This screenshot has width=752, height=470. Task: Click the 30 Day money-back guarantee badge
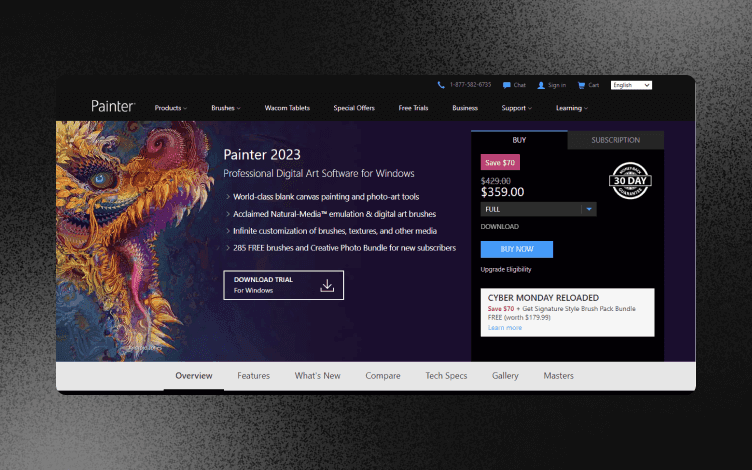point(630,181)
